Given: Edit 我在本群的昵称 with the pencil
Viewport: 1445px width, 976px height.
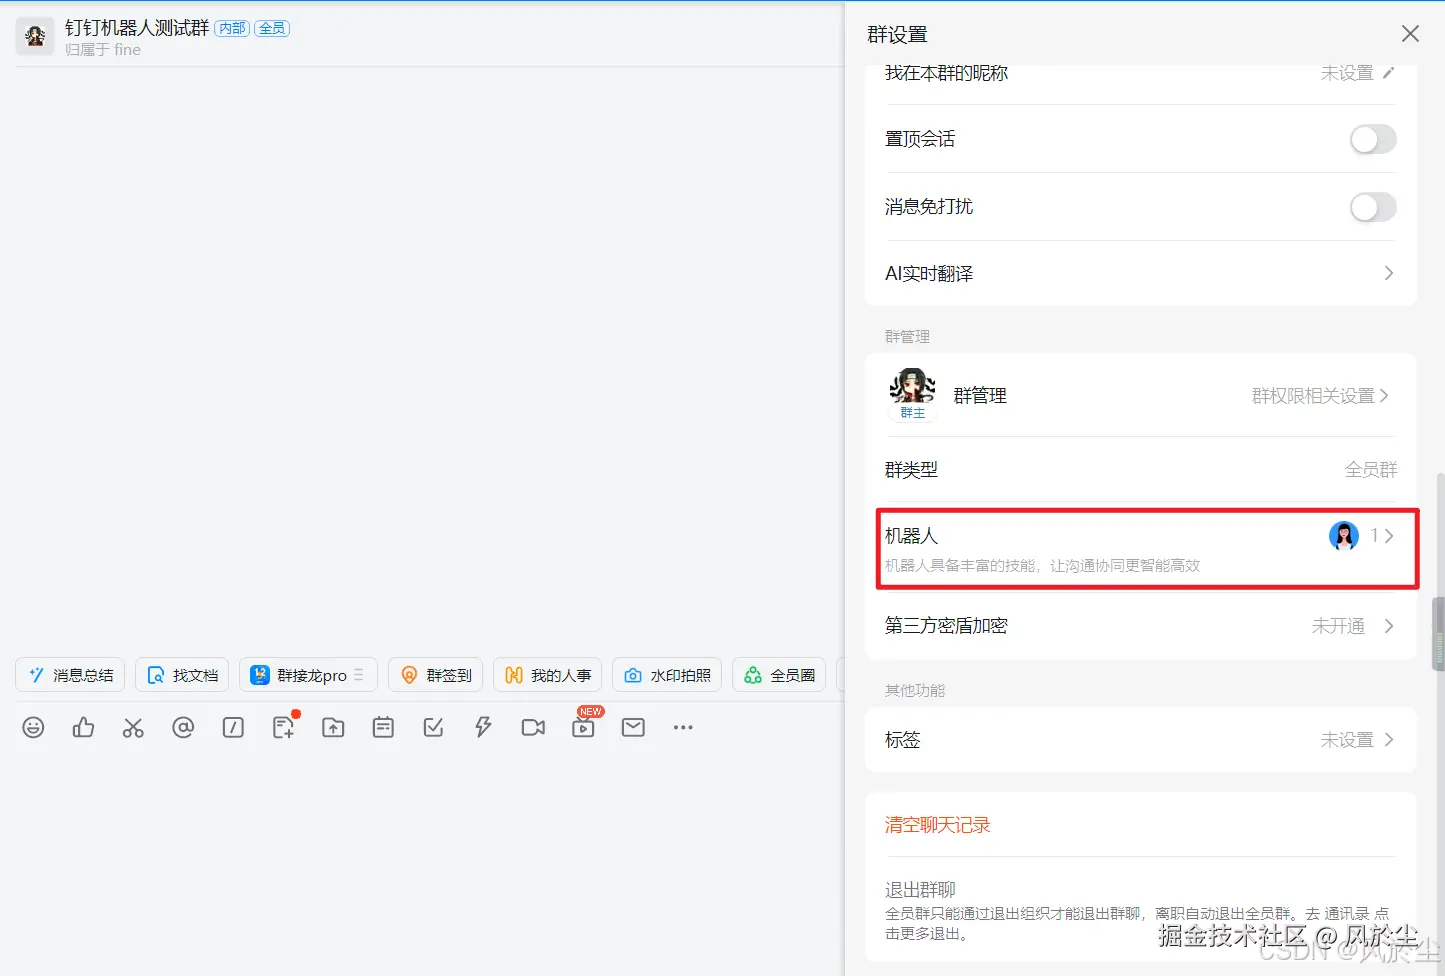Looking at the screenshot, I should coord(1388,72).
